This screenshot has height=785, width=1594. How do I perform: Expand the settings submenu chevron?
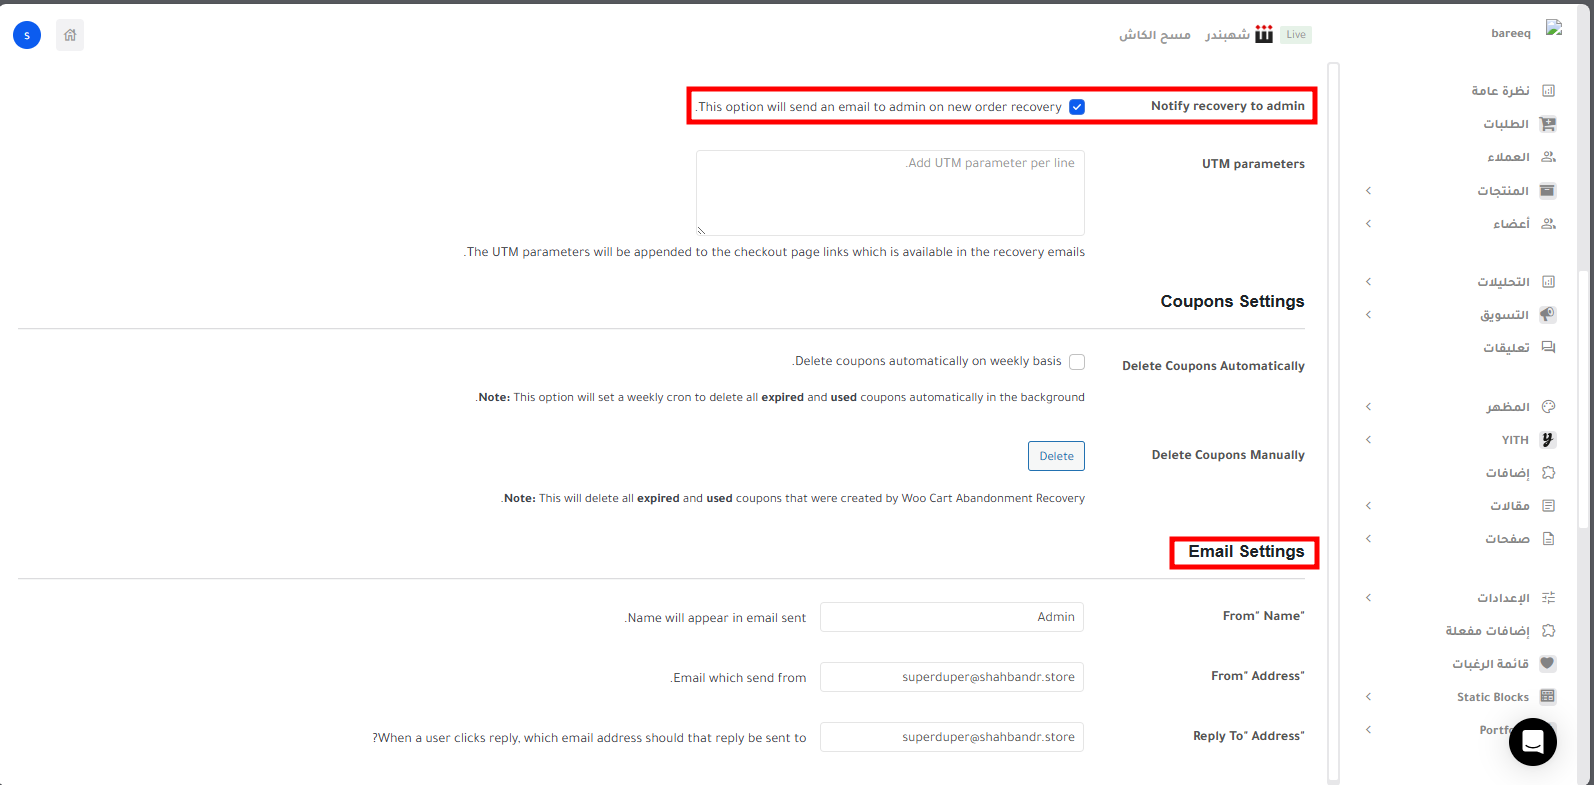point(1368,598)
